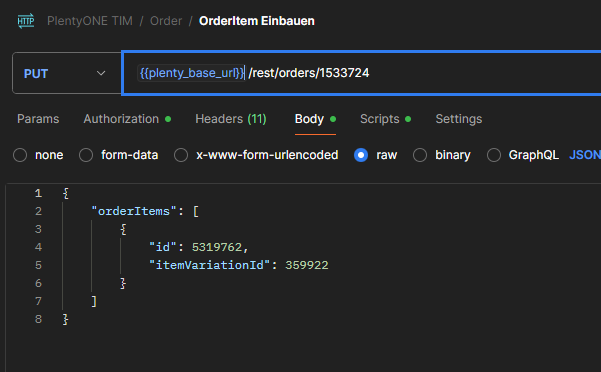The width and height of the screenshot is (601, 372).
Task: Click the "id" key on line 4
Action: (163, 247)
